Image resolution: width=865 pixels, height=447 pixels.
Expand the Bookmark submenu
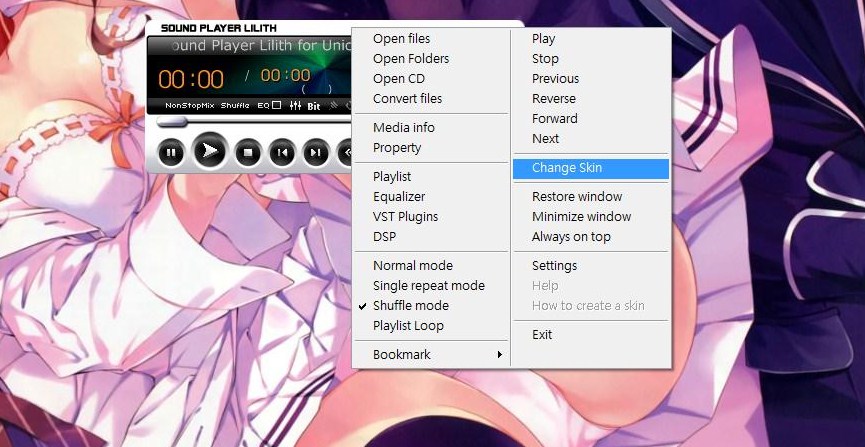pyautogui.click(x=430, y=354)
